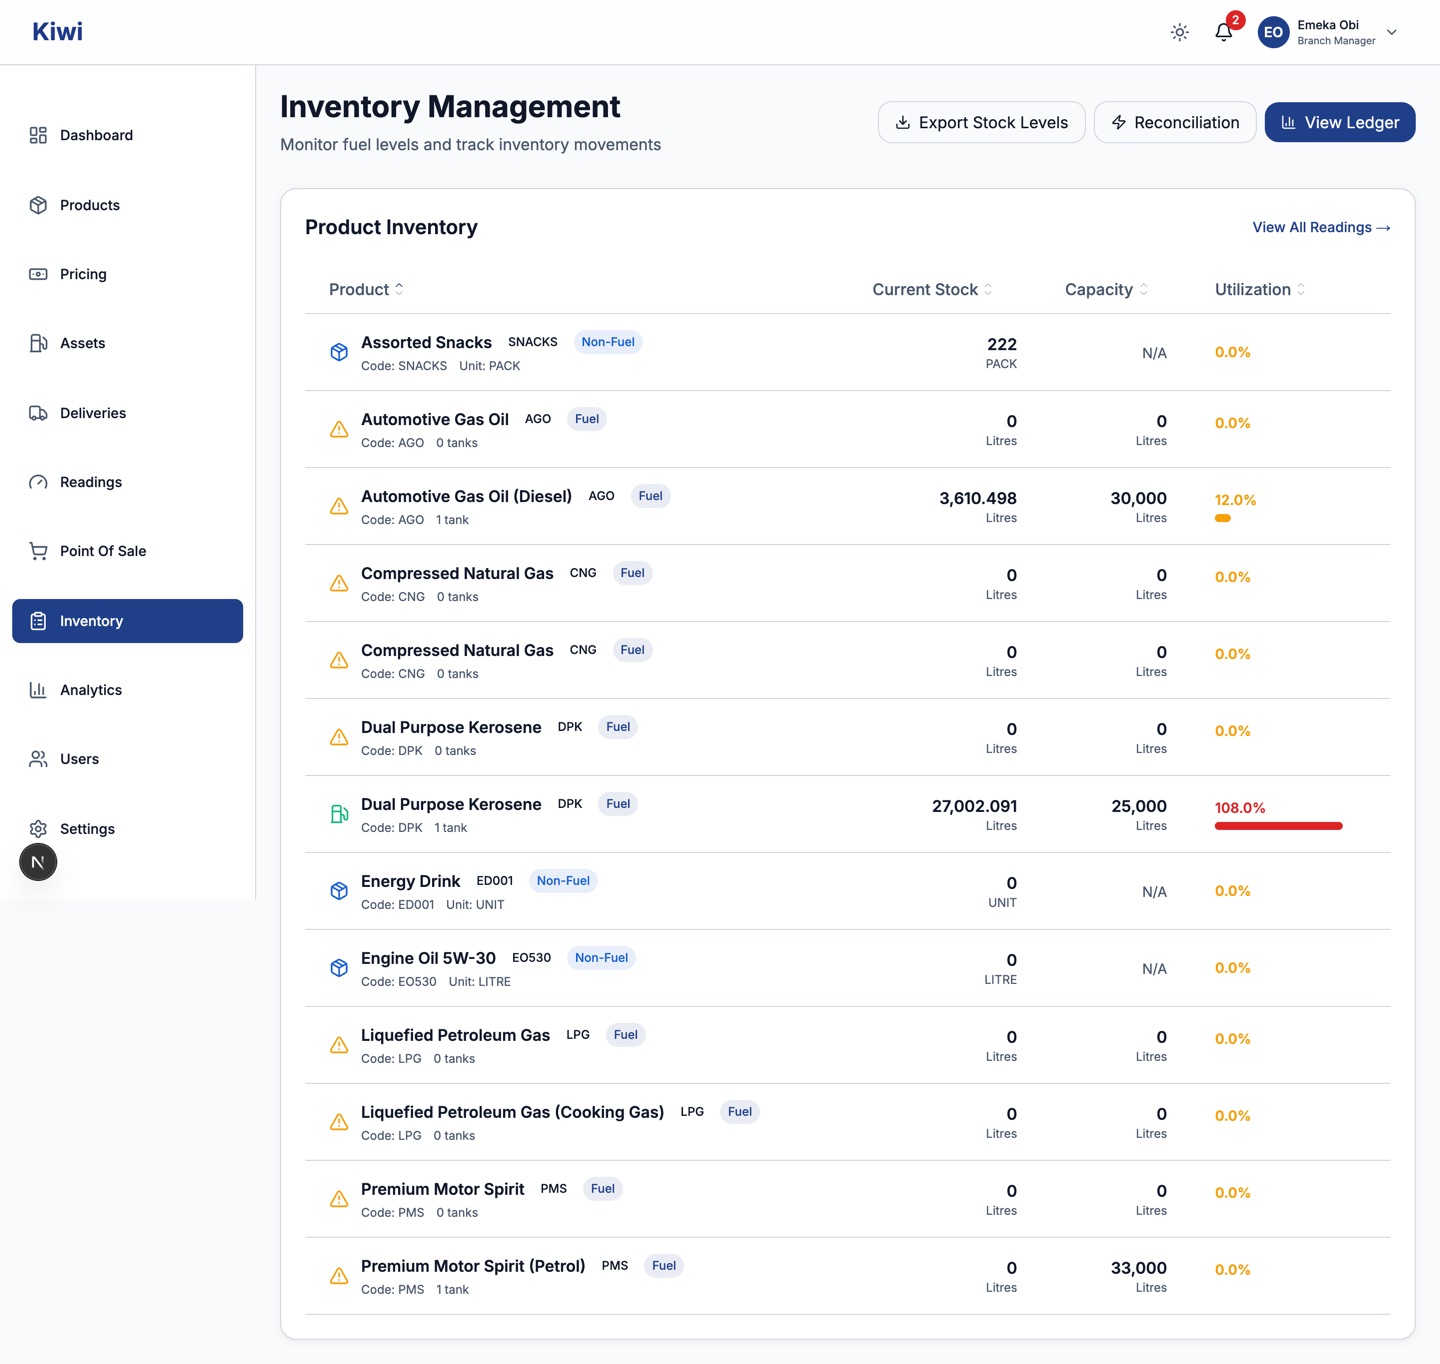Viewport: 1440px width, 1364px height.
Task: Click the Inventory clipboard icon
Action: click(38, 621)
